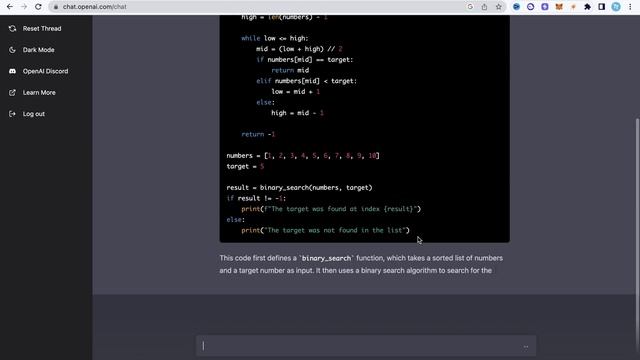This screenshot has height=360, width=640.
Task: View site info via lock icon
Action: pyautogui.click(x=56, y=7)
